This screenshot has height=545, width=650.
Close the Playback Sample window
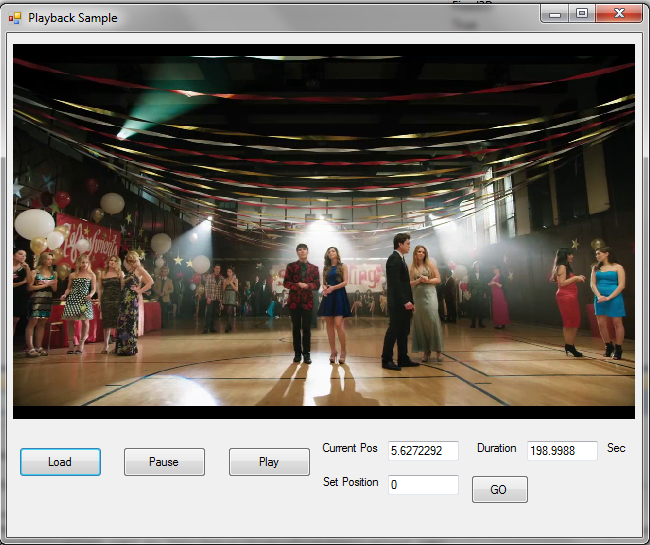pyautogui.click(x=619, y=14)
